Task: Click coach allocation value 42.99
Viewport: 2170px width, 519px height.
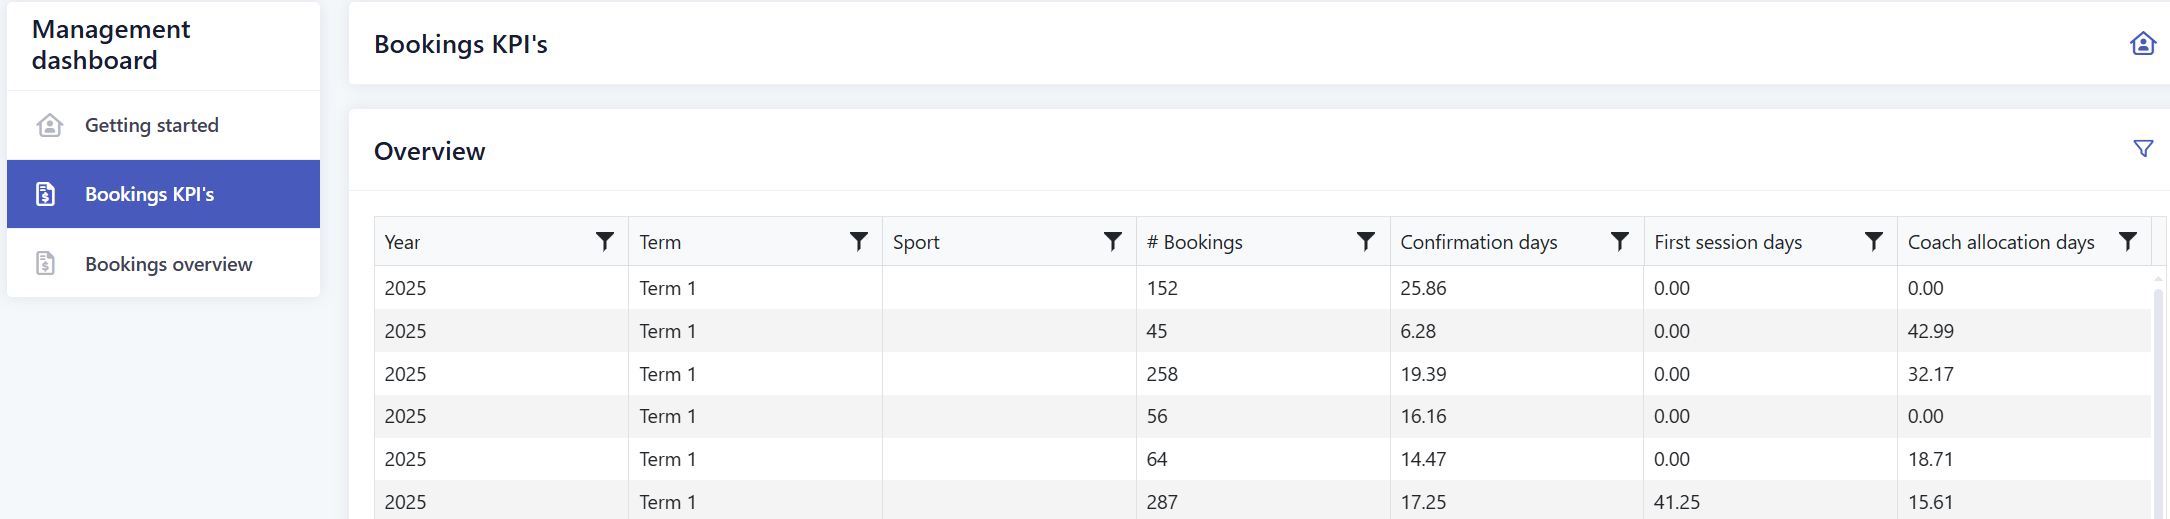Action: pyautogui.click(x=1931, y=331)
